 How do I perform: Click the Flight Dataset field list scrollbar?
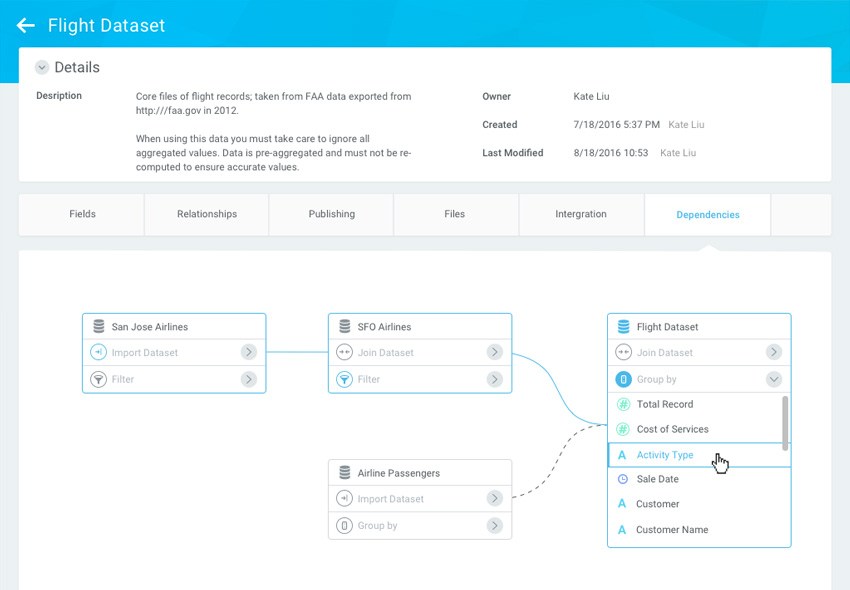[x=785, y=420]
